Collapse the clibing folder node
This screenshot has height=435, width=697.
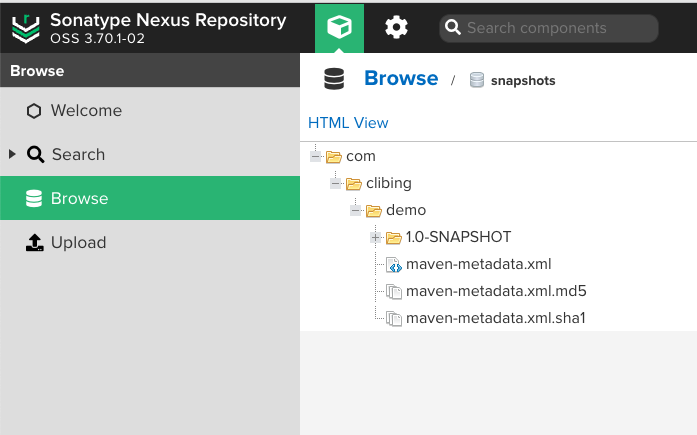[335, 183]
